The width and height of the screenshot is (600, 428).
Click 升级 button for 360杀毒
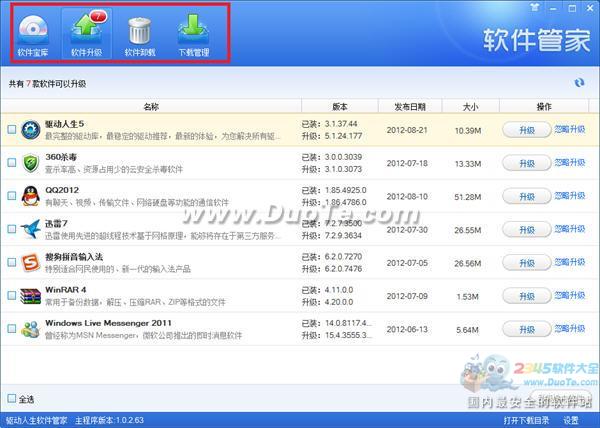[527, 163]
